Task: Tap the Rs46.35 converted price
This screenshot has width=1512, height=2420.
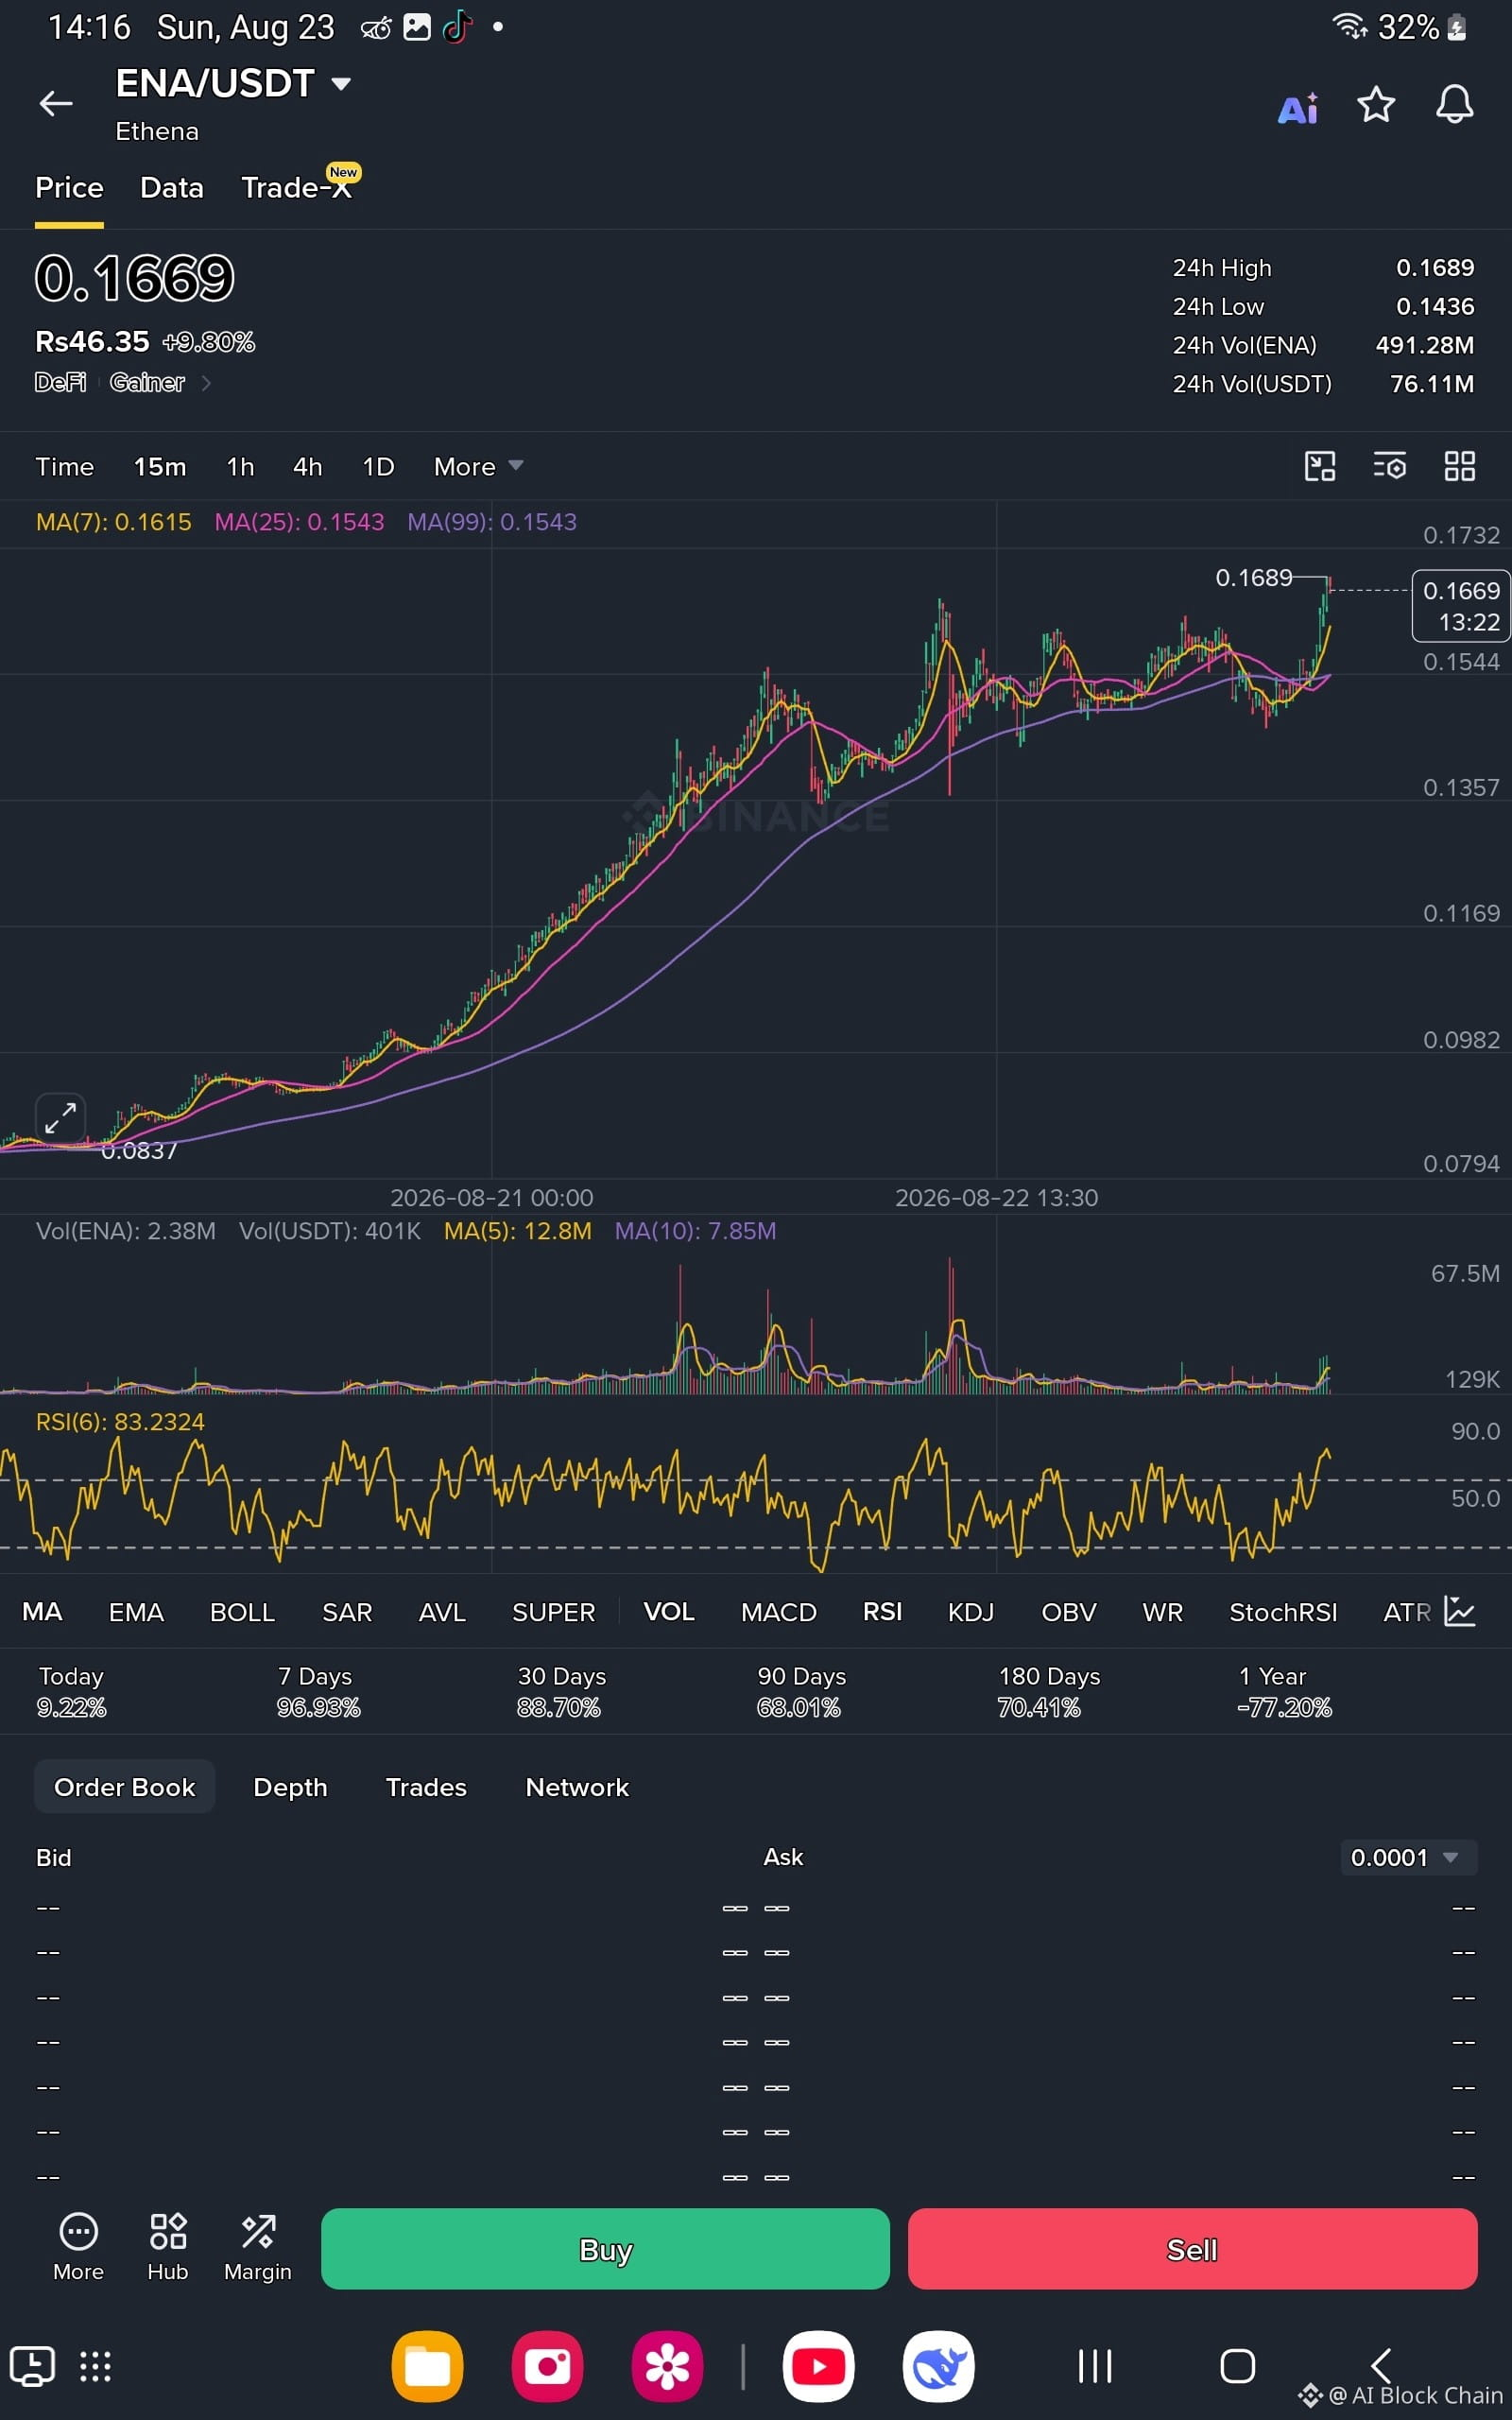Action: (92, 341)
